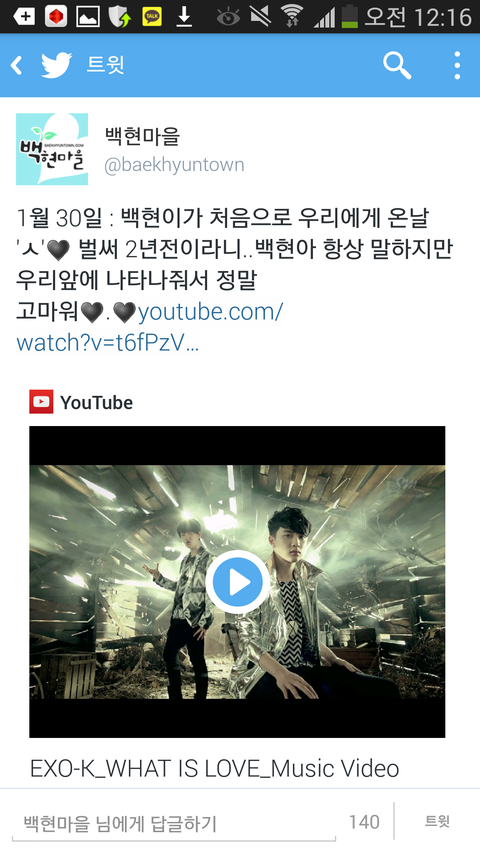This screenshot has height=853, width=480.
Task: Open the three-dot overflow menu
Action: pyautogui.click(x=457, y=65)
